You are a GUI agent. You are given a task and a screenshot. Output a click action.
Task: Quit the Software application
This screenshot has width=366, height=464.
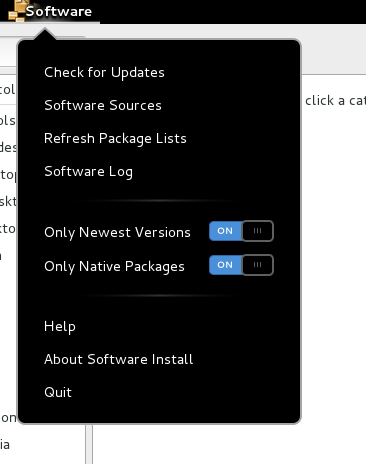58,392
